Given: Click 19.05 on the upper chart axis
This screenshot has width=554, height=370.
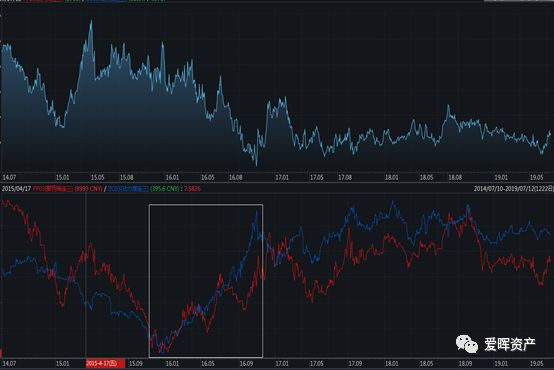Looking at the screenshot, I should pos(536,177).
